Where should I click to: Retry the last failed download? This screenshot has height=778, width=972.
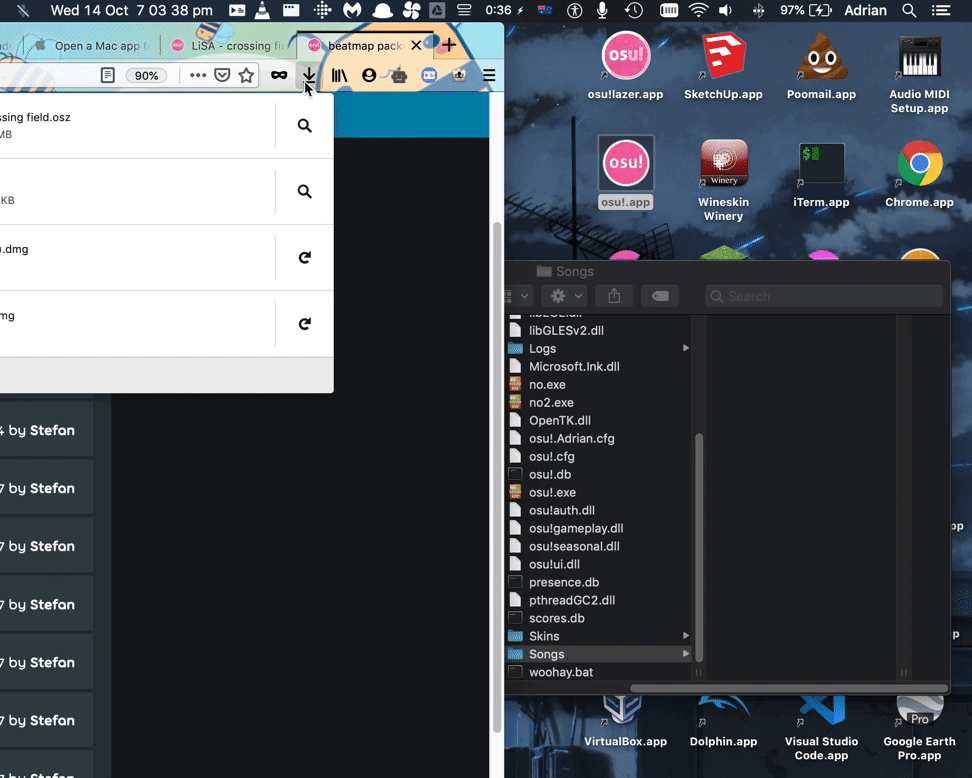coord(304,324)
